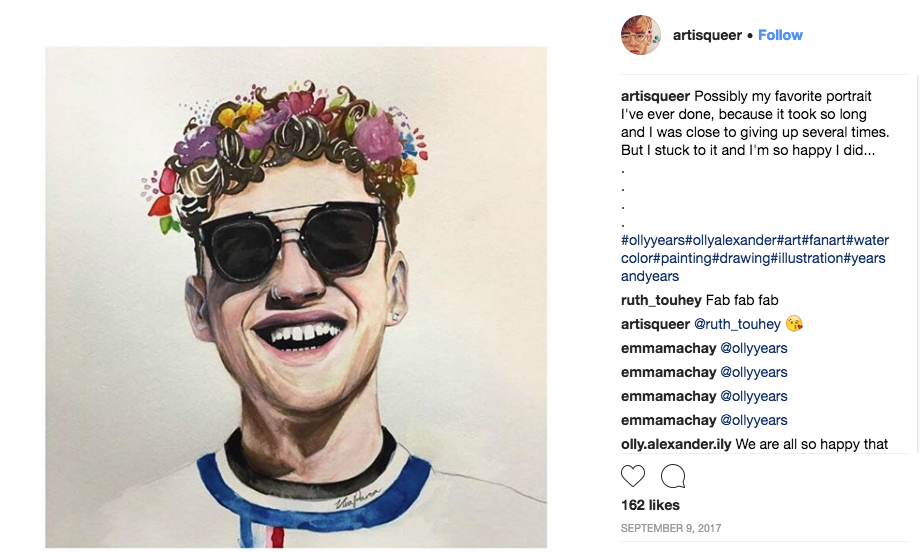The height and width of the screenshot is (552, 920).
Task: Open the #drawing hashtag
Action: (743, 258)
